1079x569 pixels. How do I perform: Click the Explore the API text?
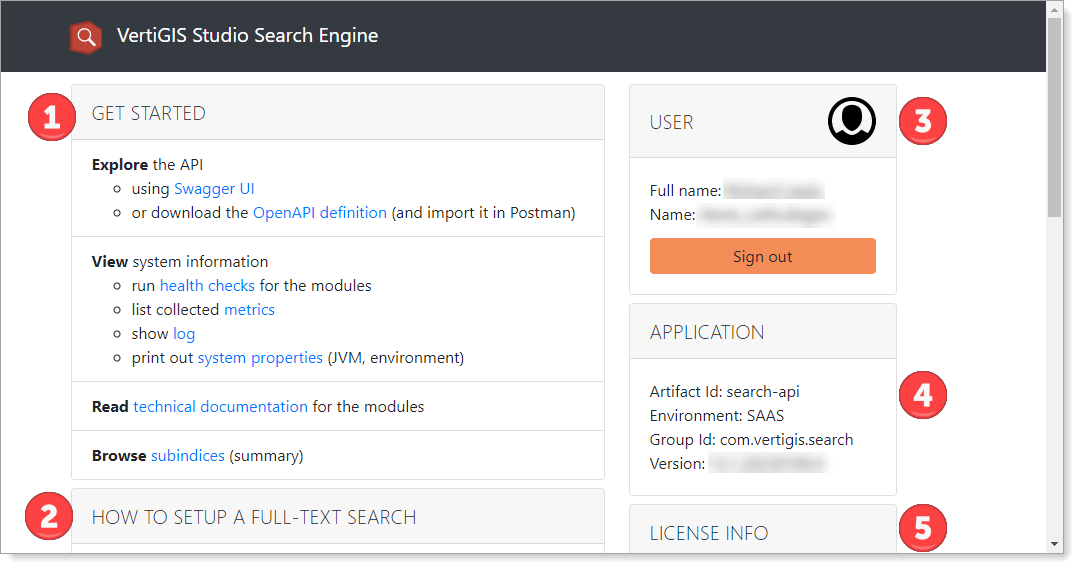pyautogui.click(x=147, y=164)
